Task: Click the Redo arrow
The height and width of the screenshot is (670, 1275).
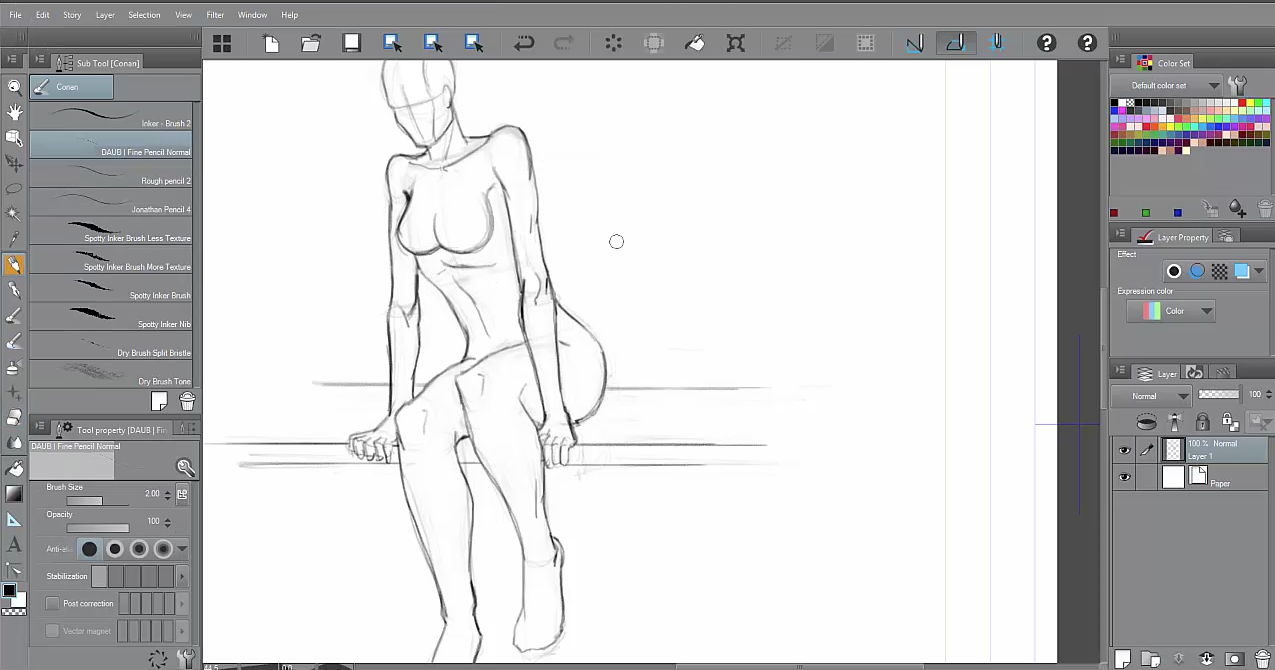Action: click(x=564, y=43)
